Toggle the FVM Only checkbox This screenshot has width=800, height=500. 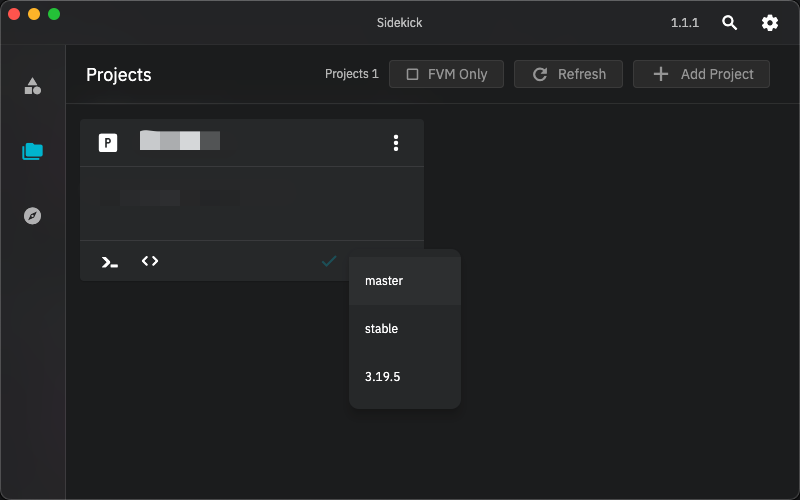click(x=412, y=74)
